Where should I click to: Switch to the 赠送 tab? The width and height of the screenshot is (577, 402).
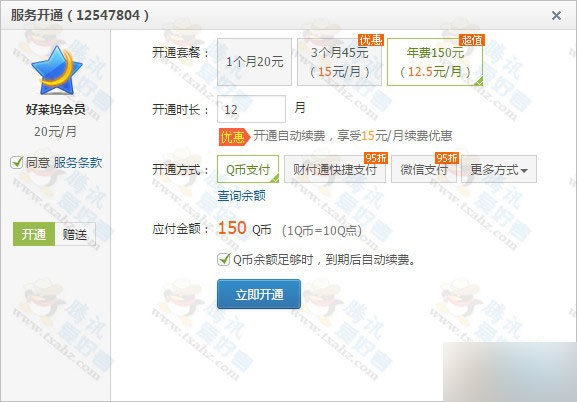tap(75, 234)
